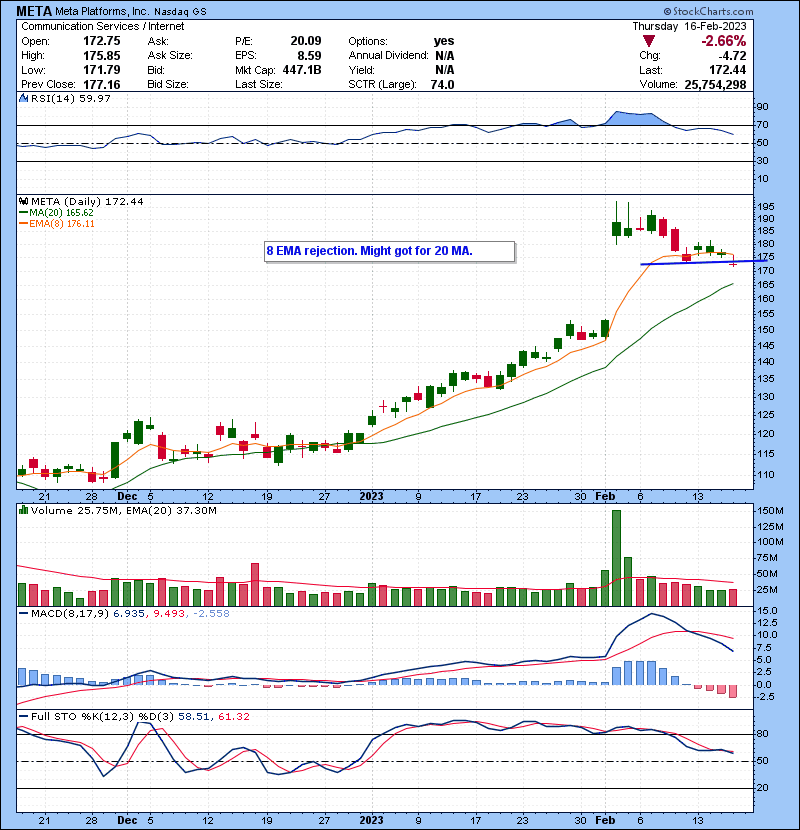This screenshot has width=800, height=830.
Task: Click the Volume 25.75M, EMA(20) 37.30M label
Action: [124, 510]
